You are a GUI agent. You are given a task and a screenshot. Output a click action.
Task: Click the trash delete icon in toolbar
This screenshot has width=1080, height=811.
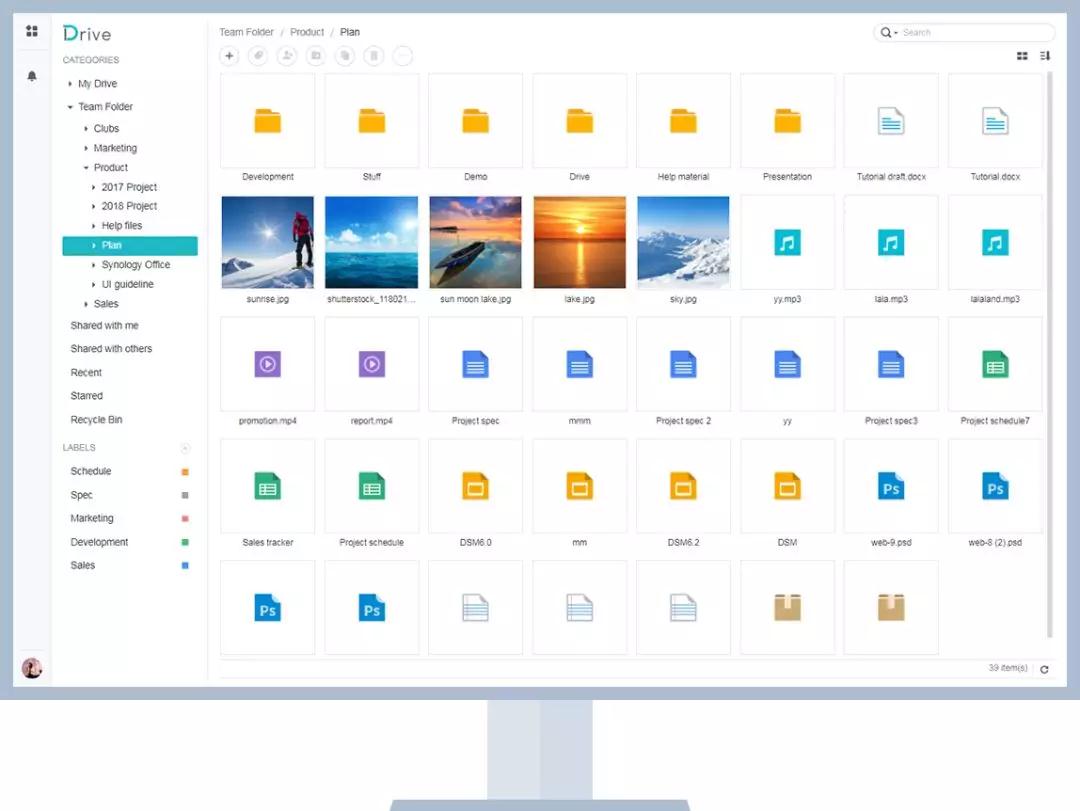coord(374,56)
